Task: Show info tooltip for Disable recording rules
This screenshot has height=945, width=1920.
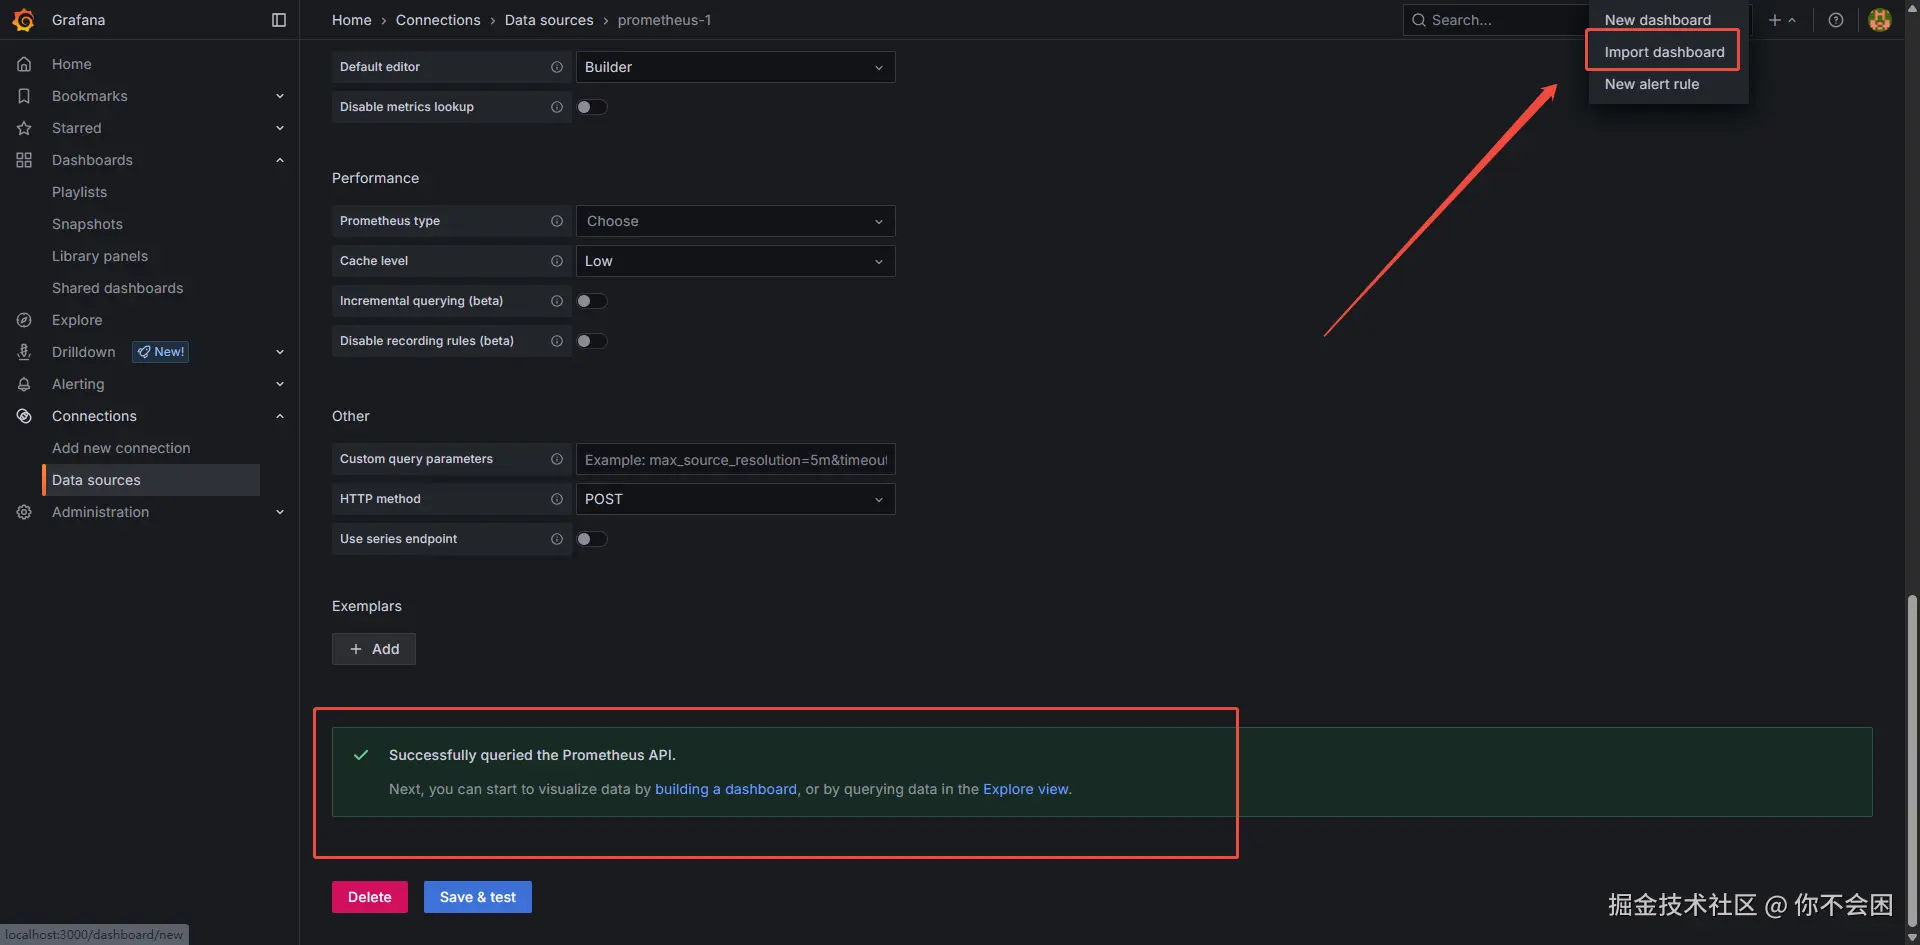Action: (557, 341)
